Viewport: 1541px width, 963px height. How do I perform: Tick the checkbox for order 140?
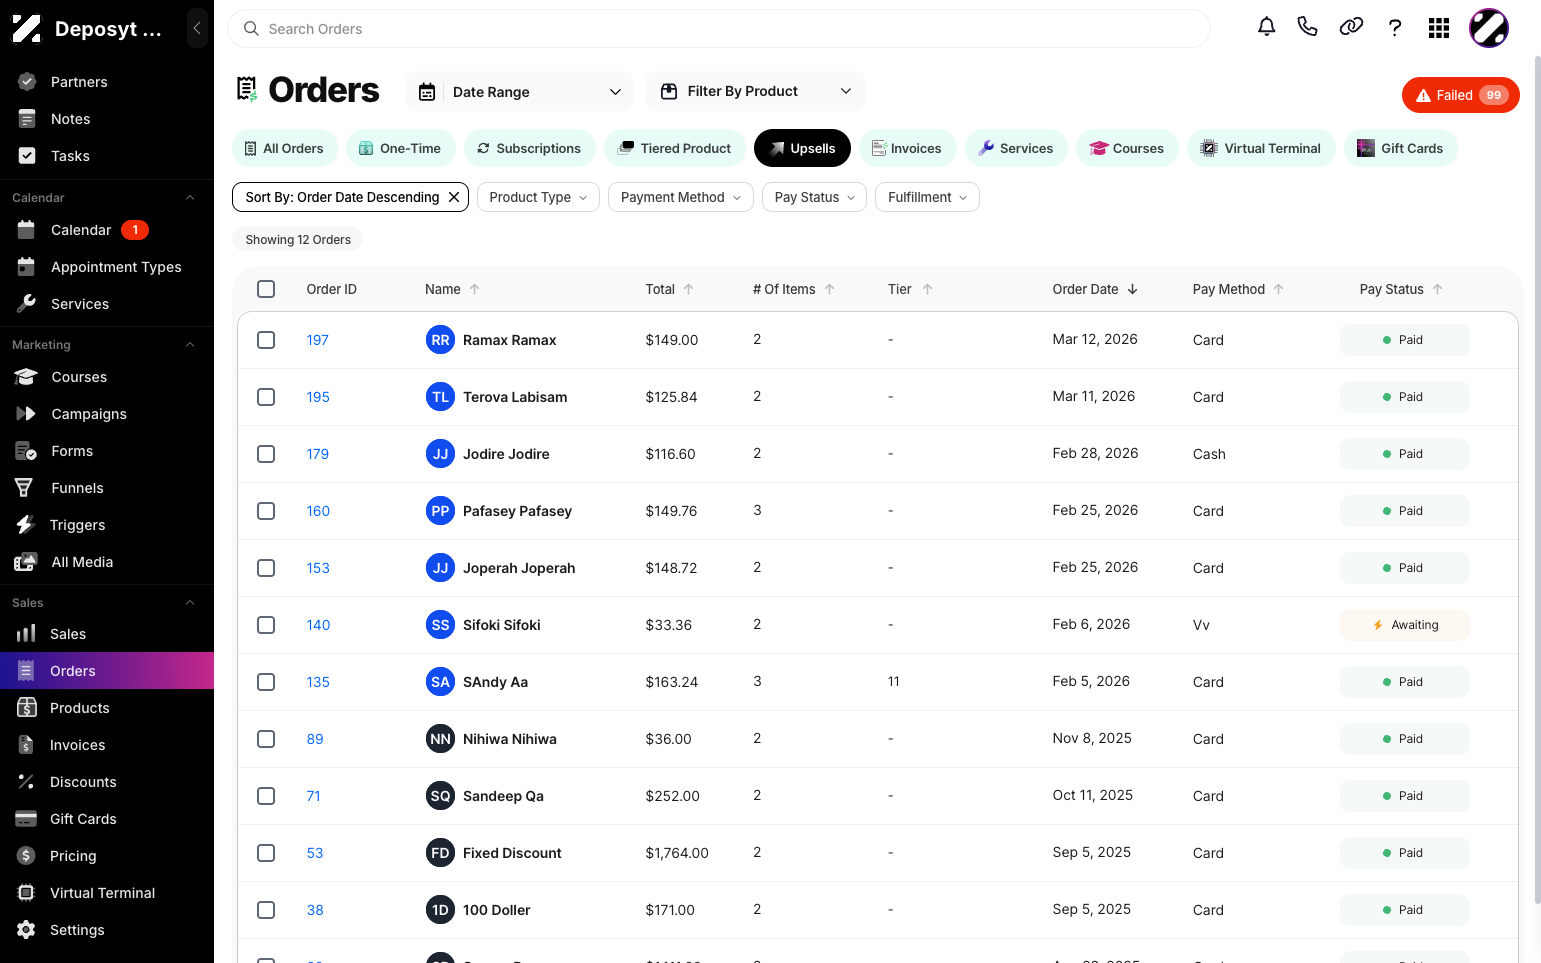click(x=266, y=625)
